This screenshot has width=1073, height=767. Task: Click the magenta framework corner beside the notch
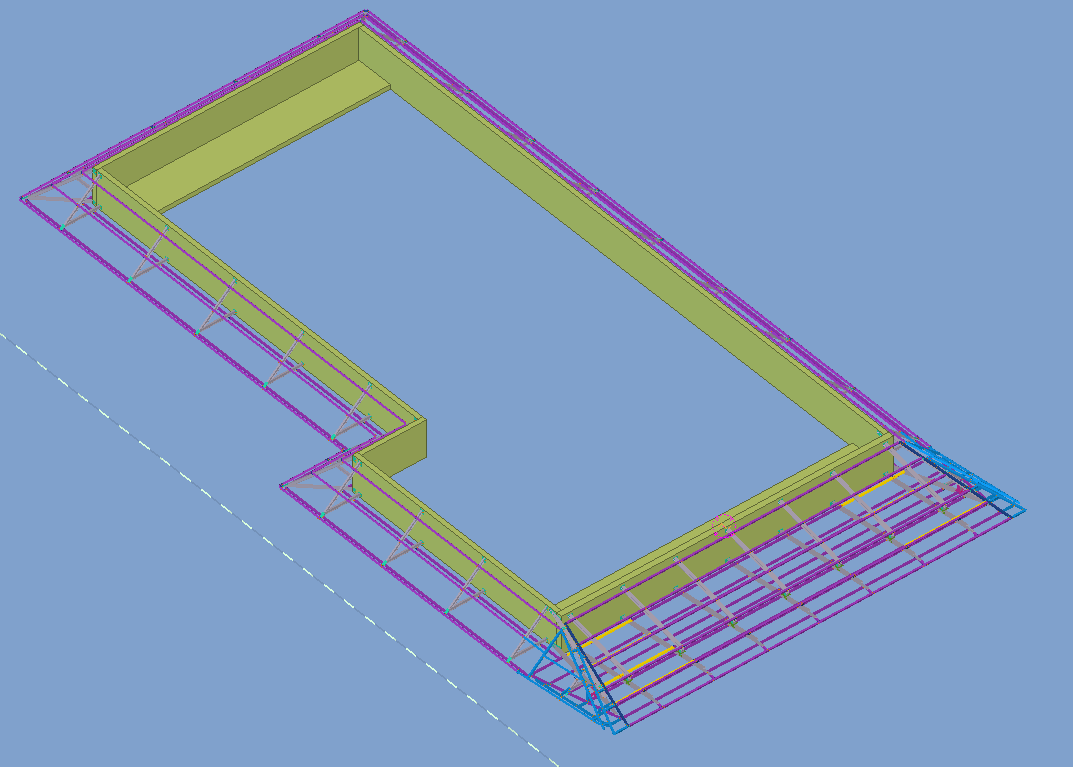tap(282, 486)
